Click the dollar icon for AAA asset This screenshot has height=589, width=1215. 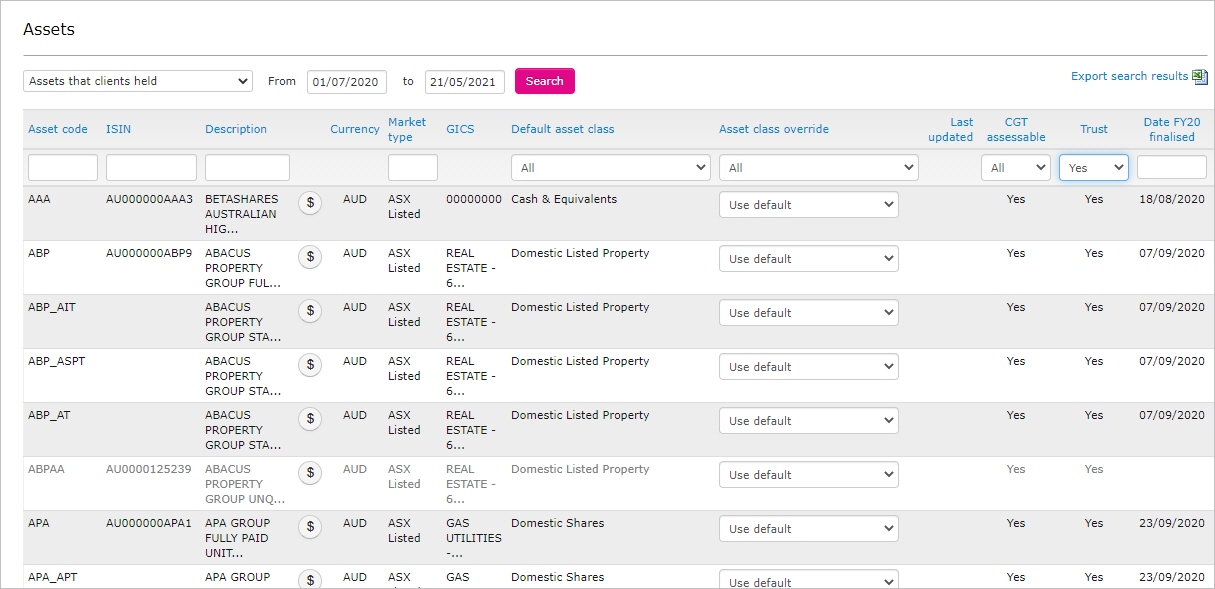tap(310, 203)
